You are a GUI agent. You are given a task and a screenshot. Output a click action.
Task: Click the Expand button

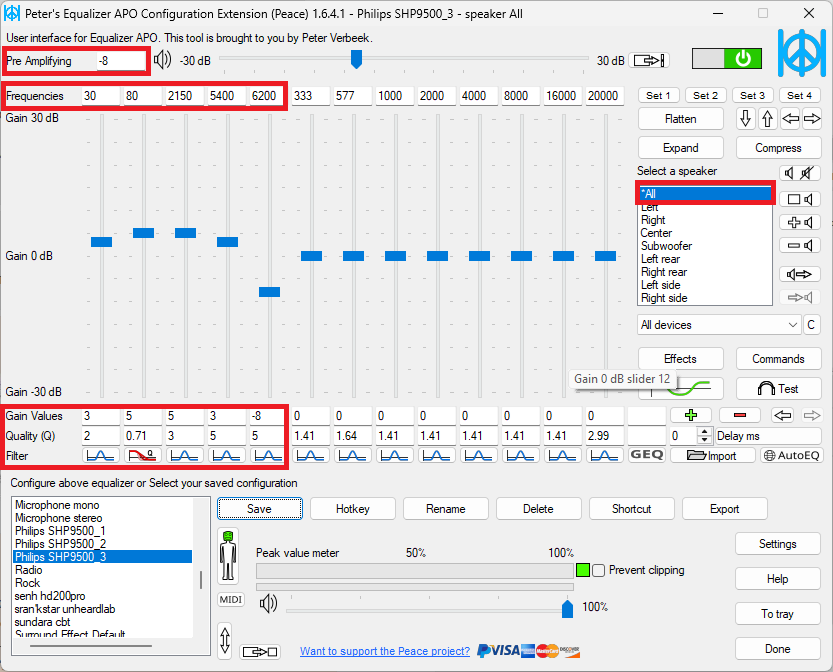[681, 148]
